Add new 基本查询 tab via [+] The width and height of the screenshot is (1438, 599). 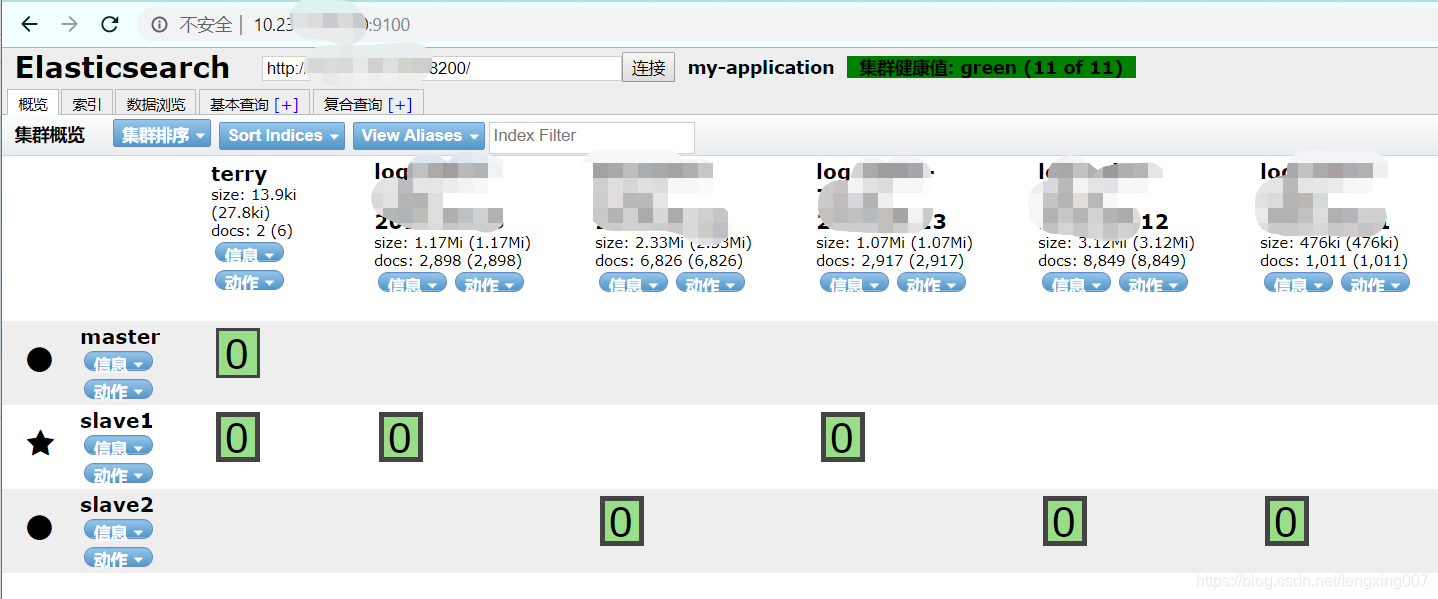coord(286,105)
